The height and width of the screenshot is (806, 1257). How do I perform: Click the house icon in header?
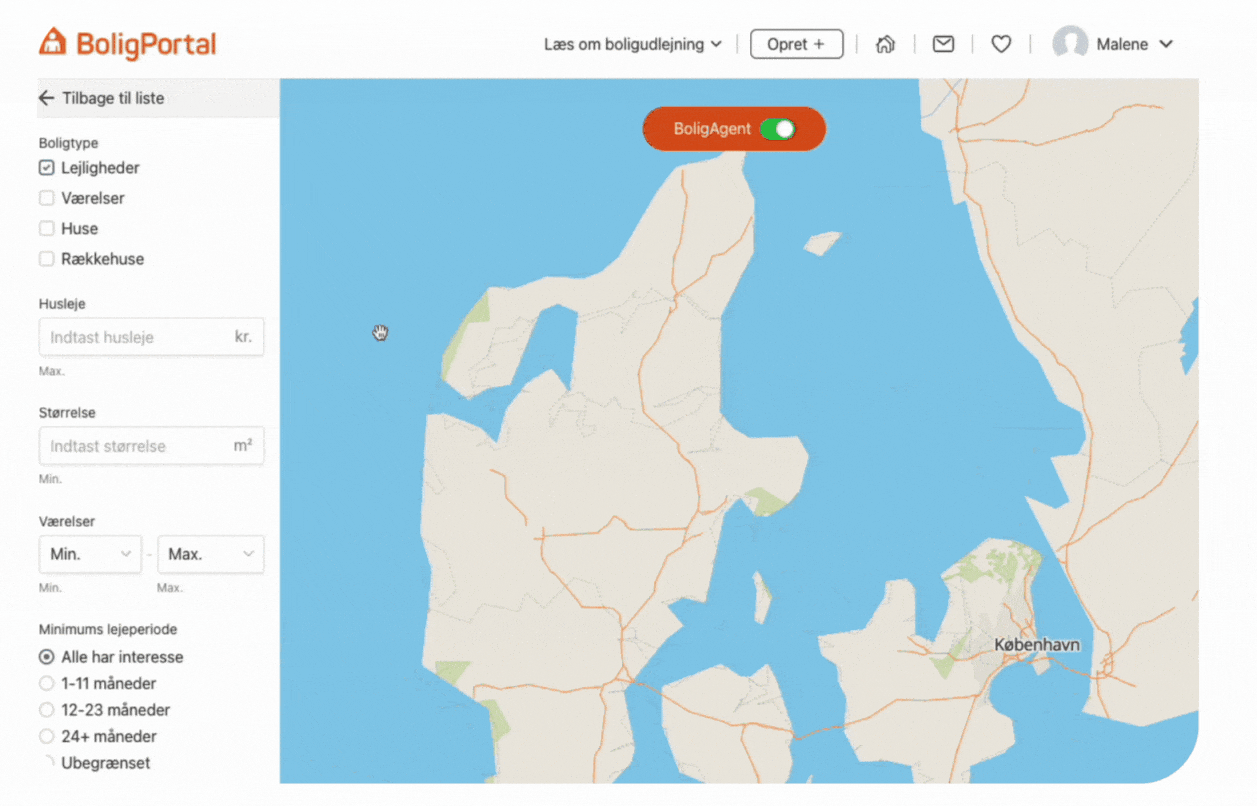point(885,44)
